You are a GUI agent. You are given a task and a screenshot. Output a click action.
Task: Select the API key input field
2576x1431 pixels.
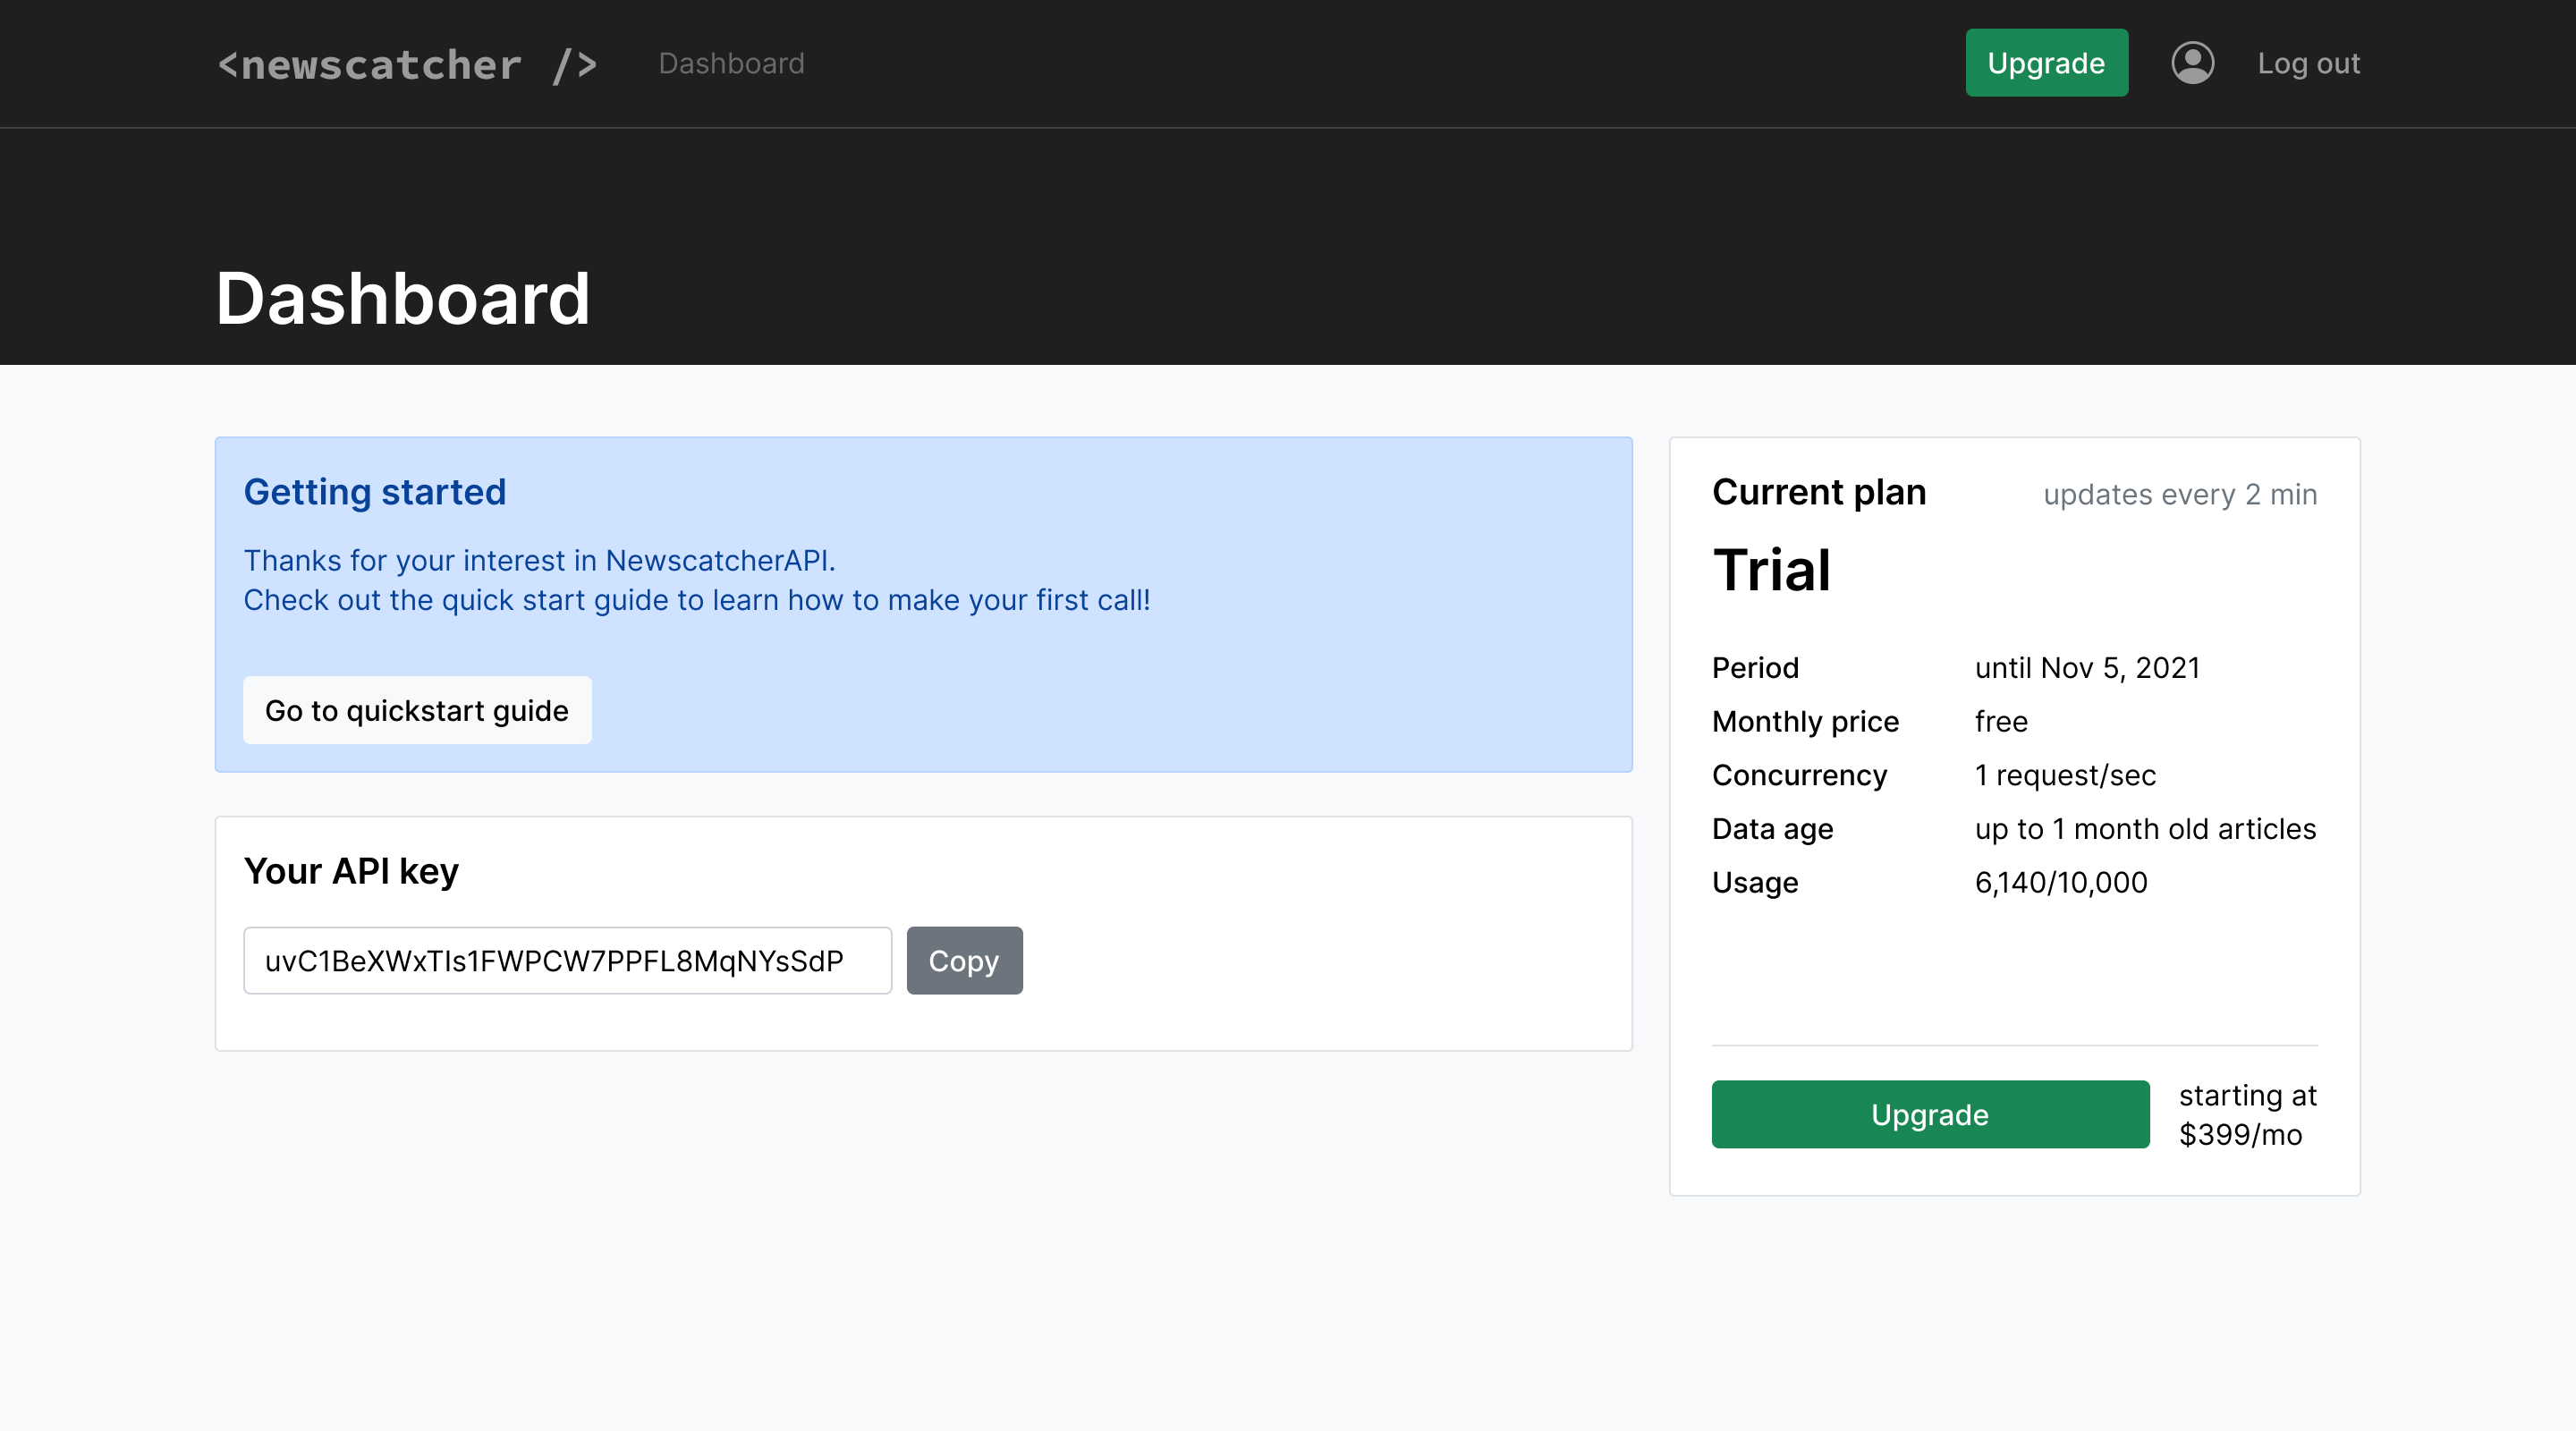(x=567, y=960)
